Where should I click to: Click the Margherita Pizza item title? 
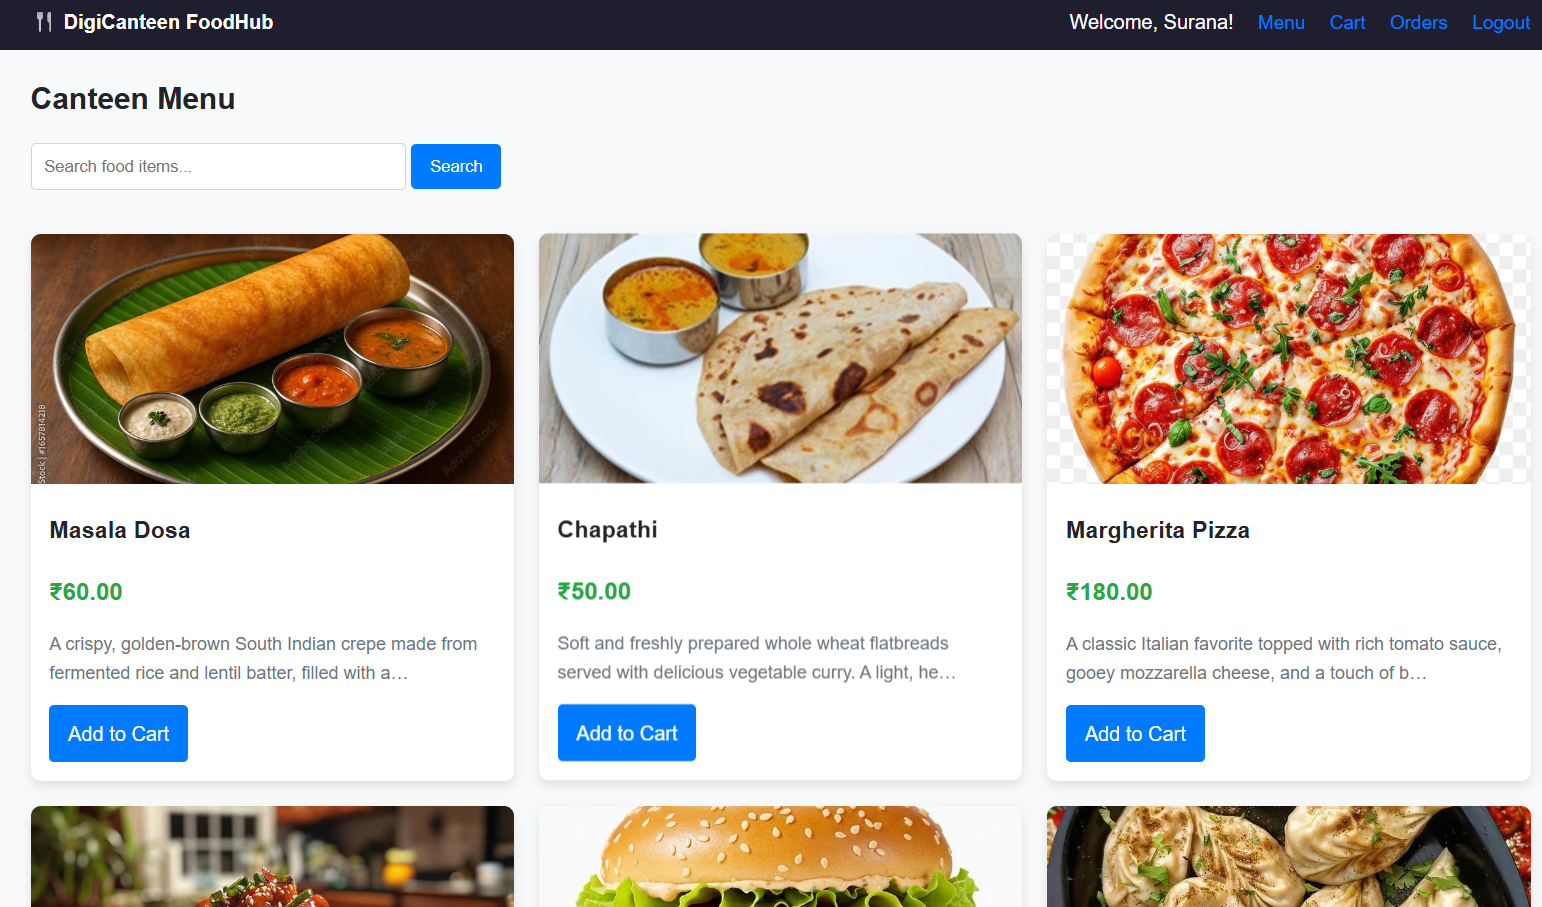pos(1158,530)
